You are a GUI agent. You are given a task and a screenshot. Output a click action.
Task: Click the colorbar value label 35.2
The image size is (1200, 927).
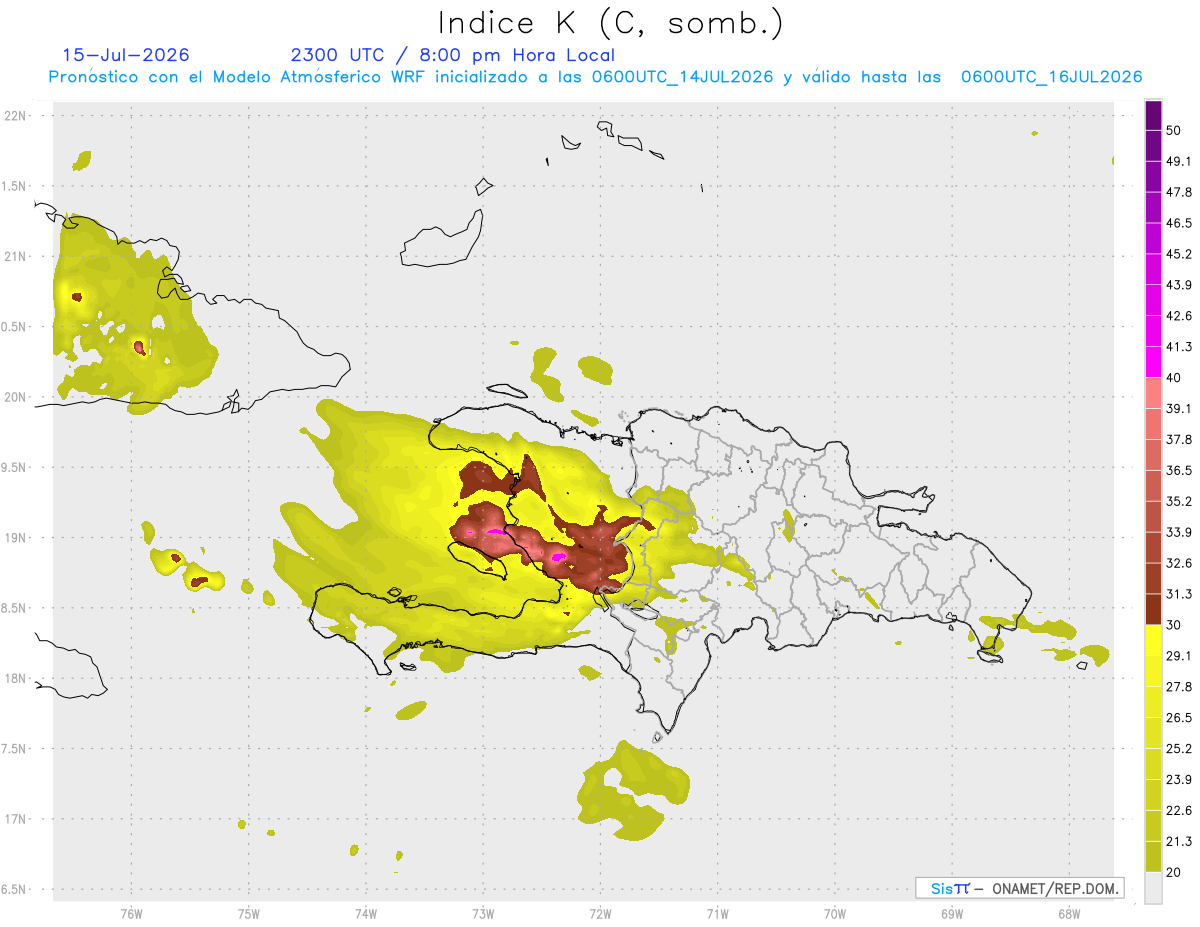point(1179,501)
